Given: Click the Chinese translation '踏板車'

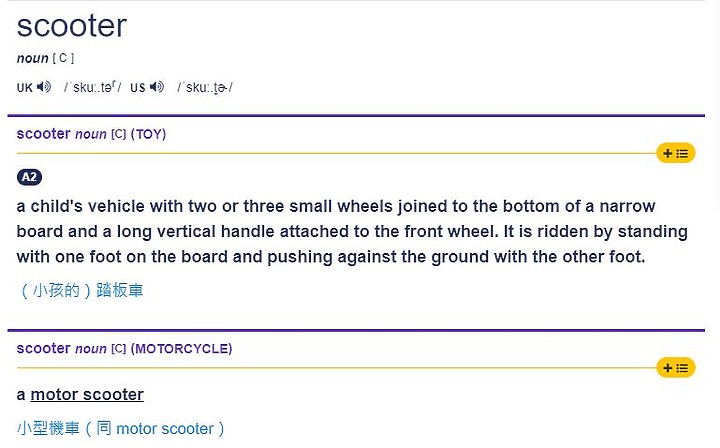Looking at the screenshot, I should point(120,291).
